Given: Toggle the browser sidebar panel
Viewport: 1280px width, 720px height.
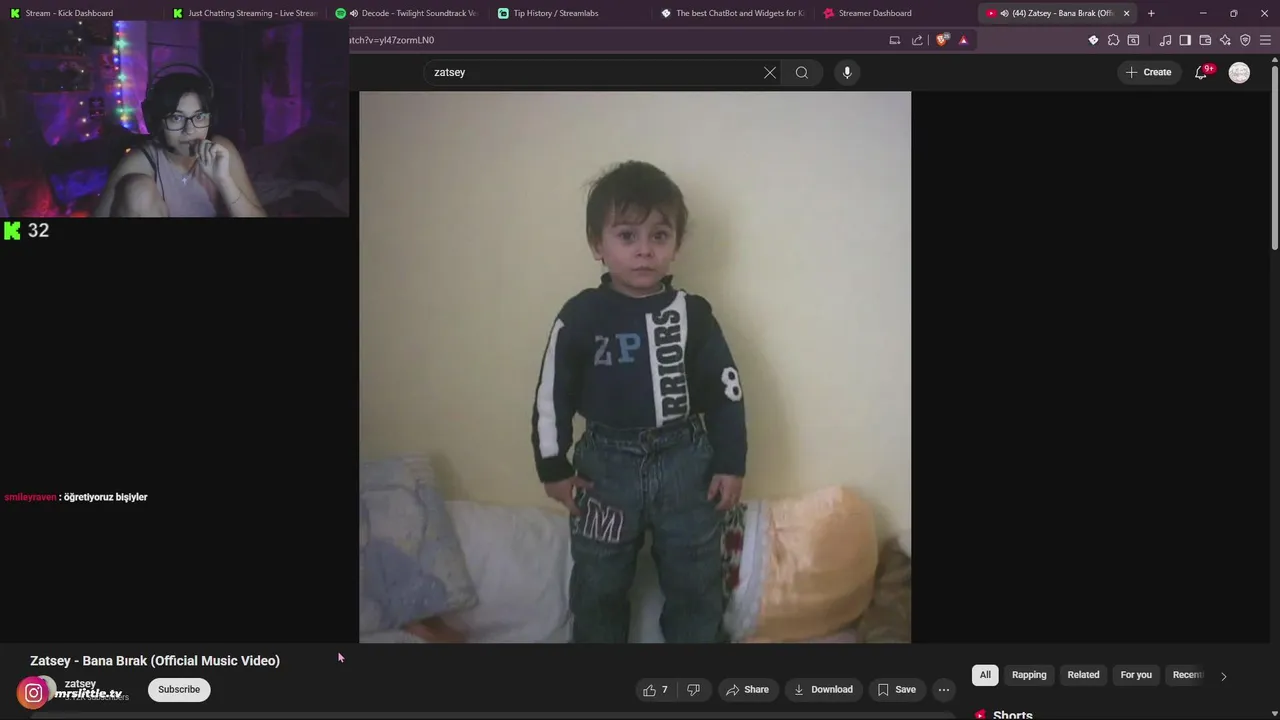Looking at the screenshot, I should coord(1185,40).
